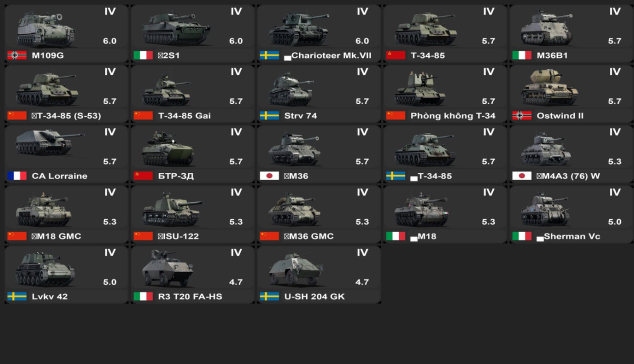
Task: Select the 2S1 self-propelled gun card
Action: pyautogui.click(x=193, y=34)
